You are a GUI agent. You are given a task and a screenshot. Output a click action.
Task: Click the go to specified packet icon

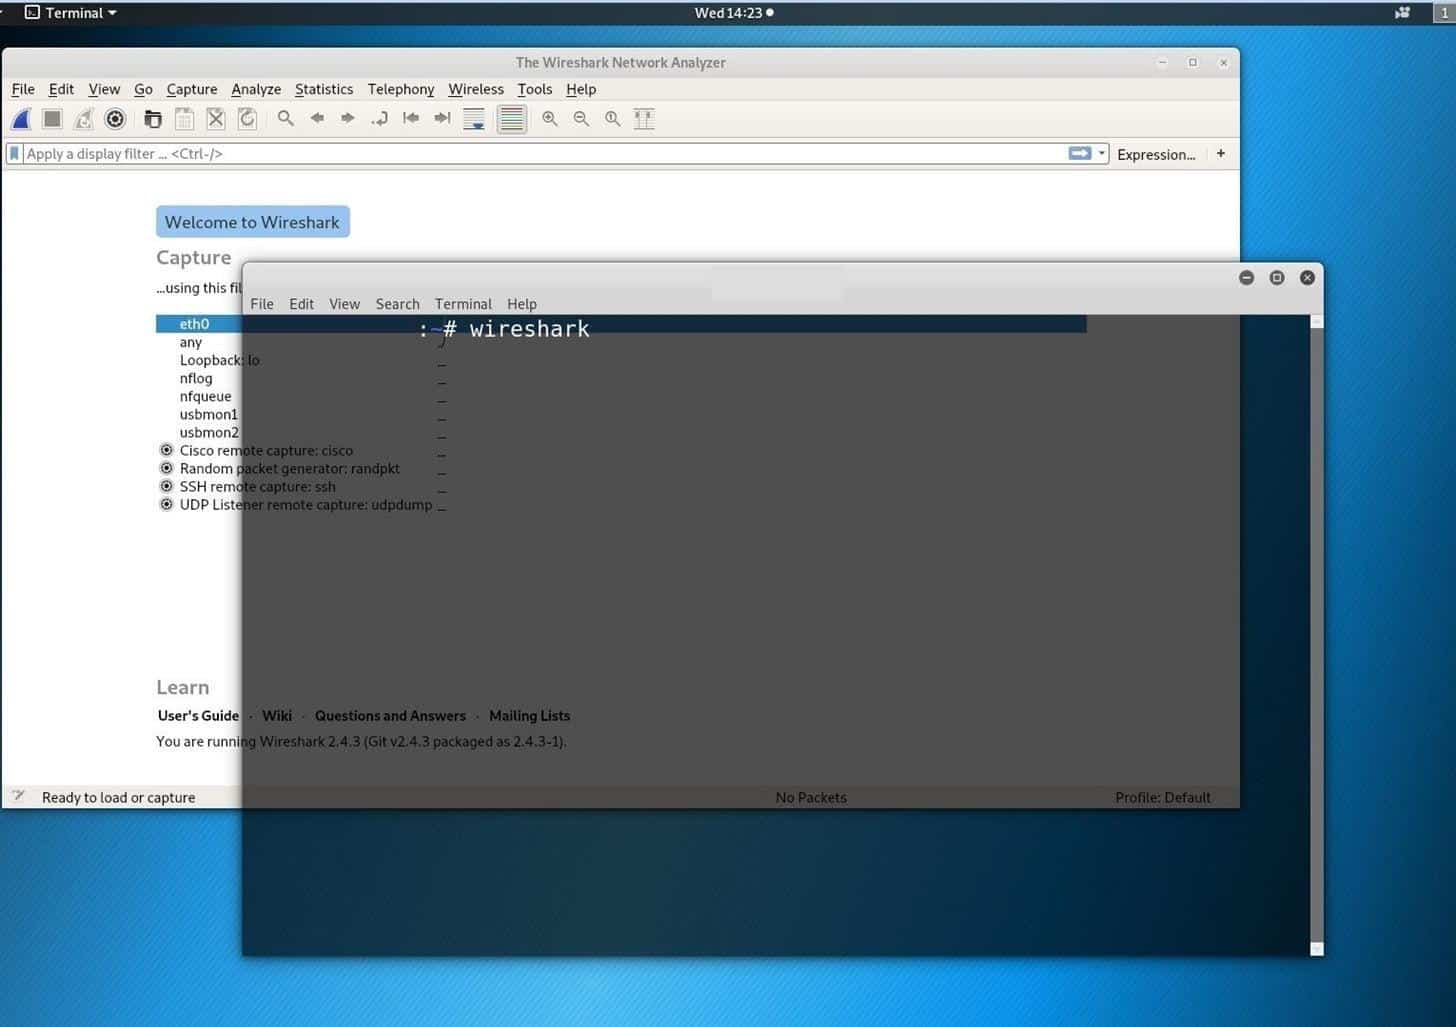coord(380,118)
